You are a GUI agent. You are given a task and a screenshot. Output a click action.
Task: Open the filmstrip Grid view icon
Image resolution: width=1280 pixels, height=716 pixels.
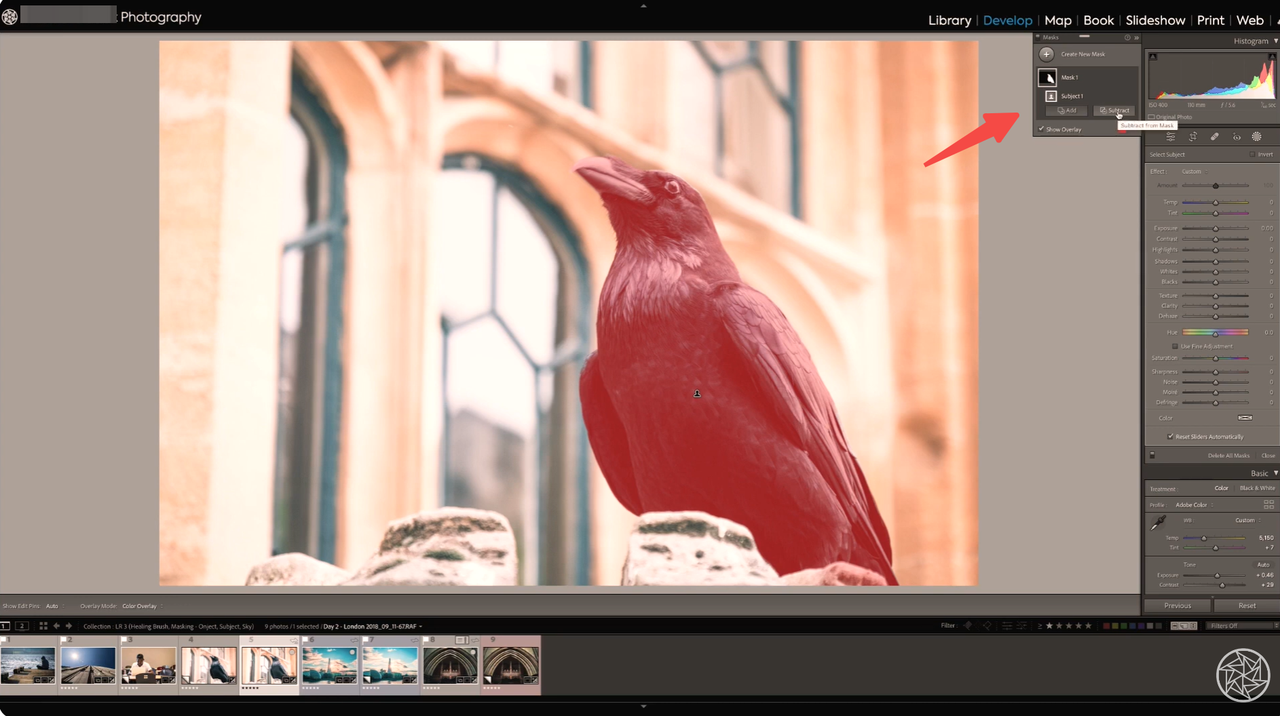[43, 626]
